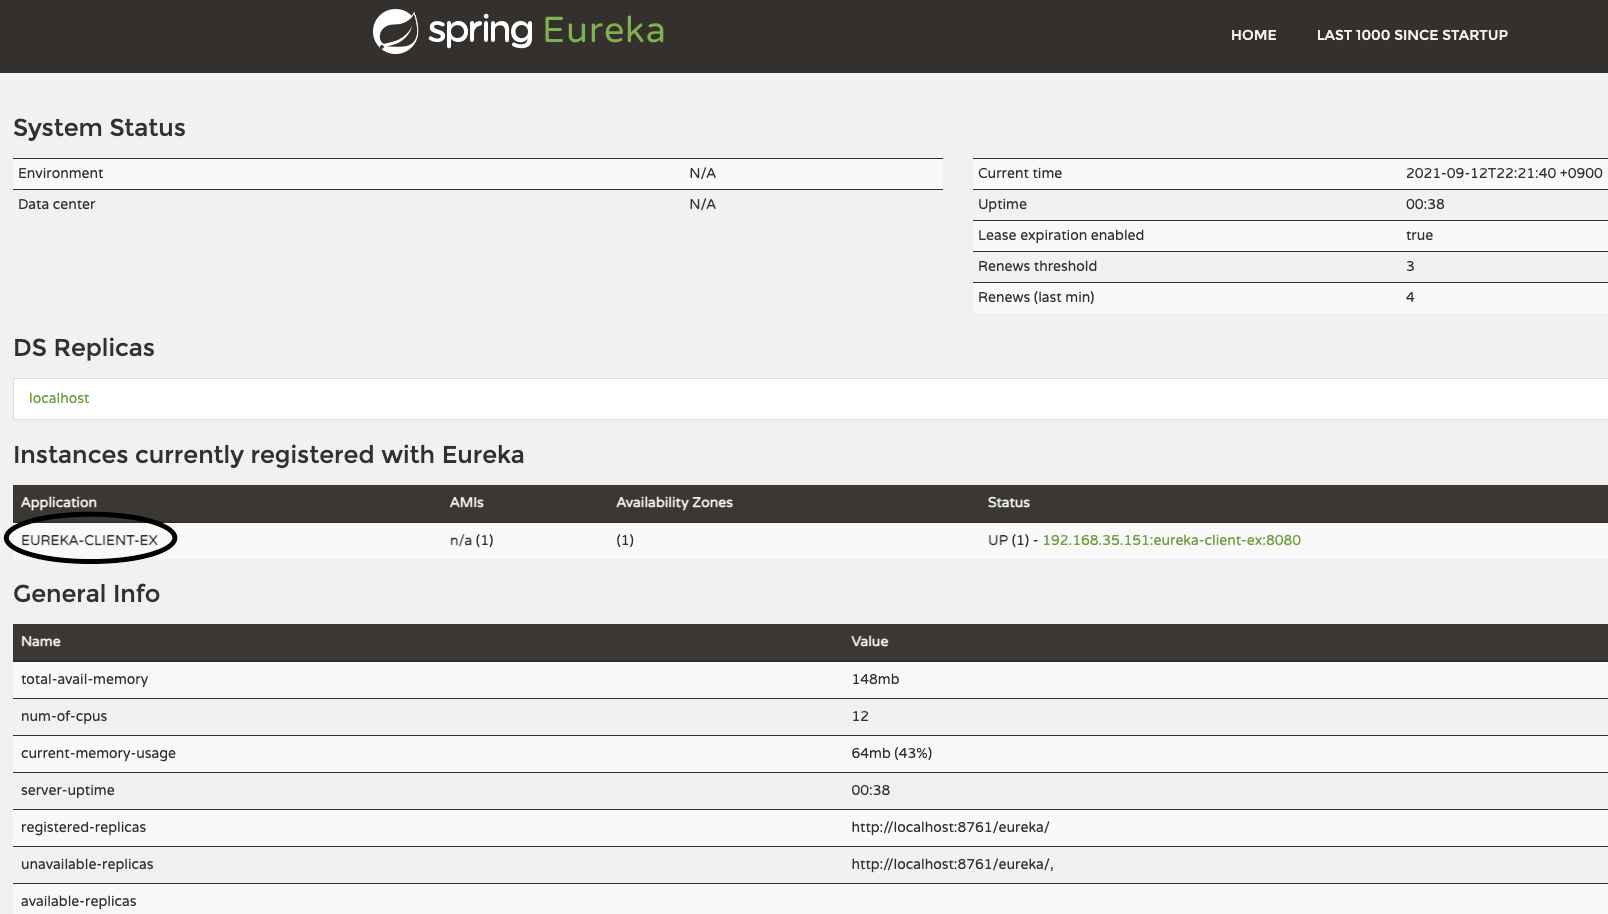Select the Current time label
The width and height of the screenshot is (1608, 914).
tap(1020, 173)
